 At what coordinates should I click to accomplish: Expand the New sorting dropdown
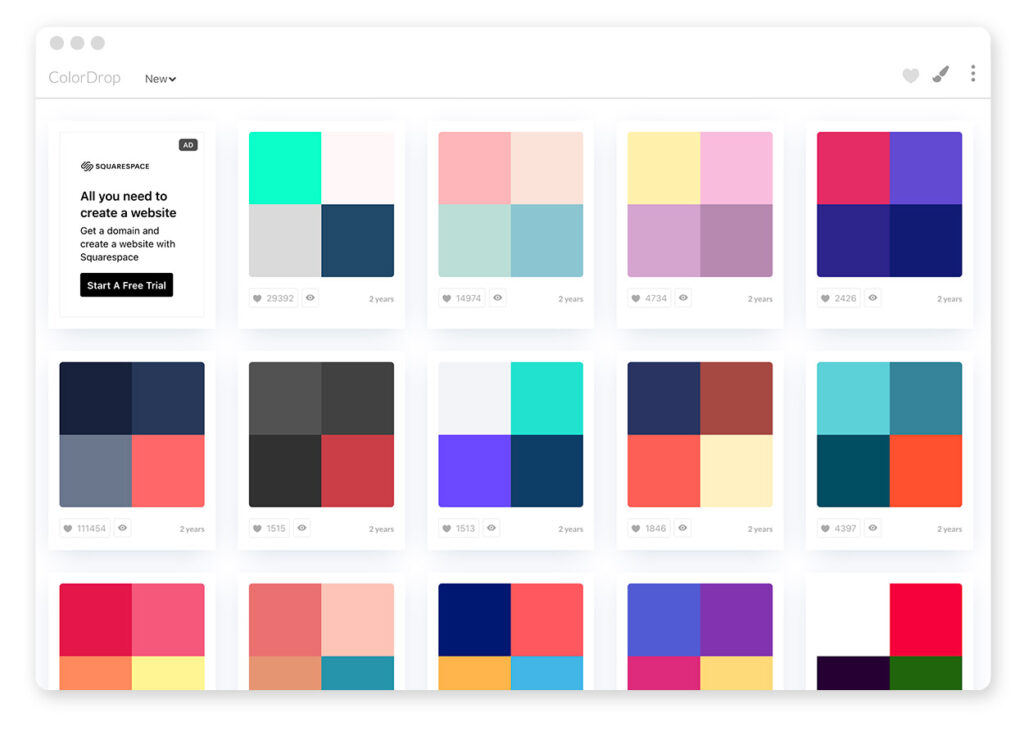point(160,79)
